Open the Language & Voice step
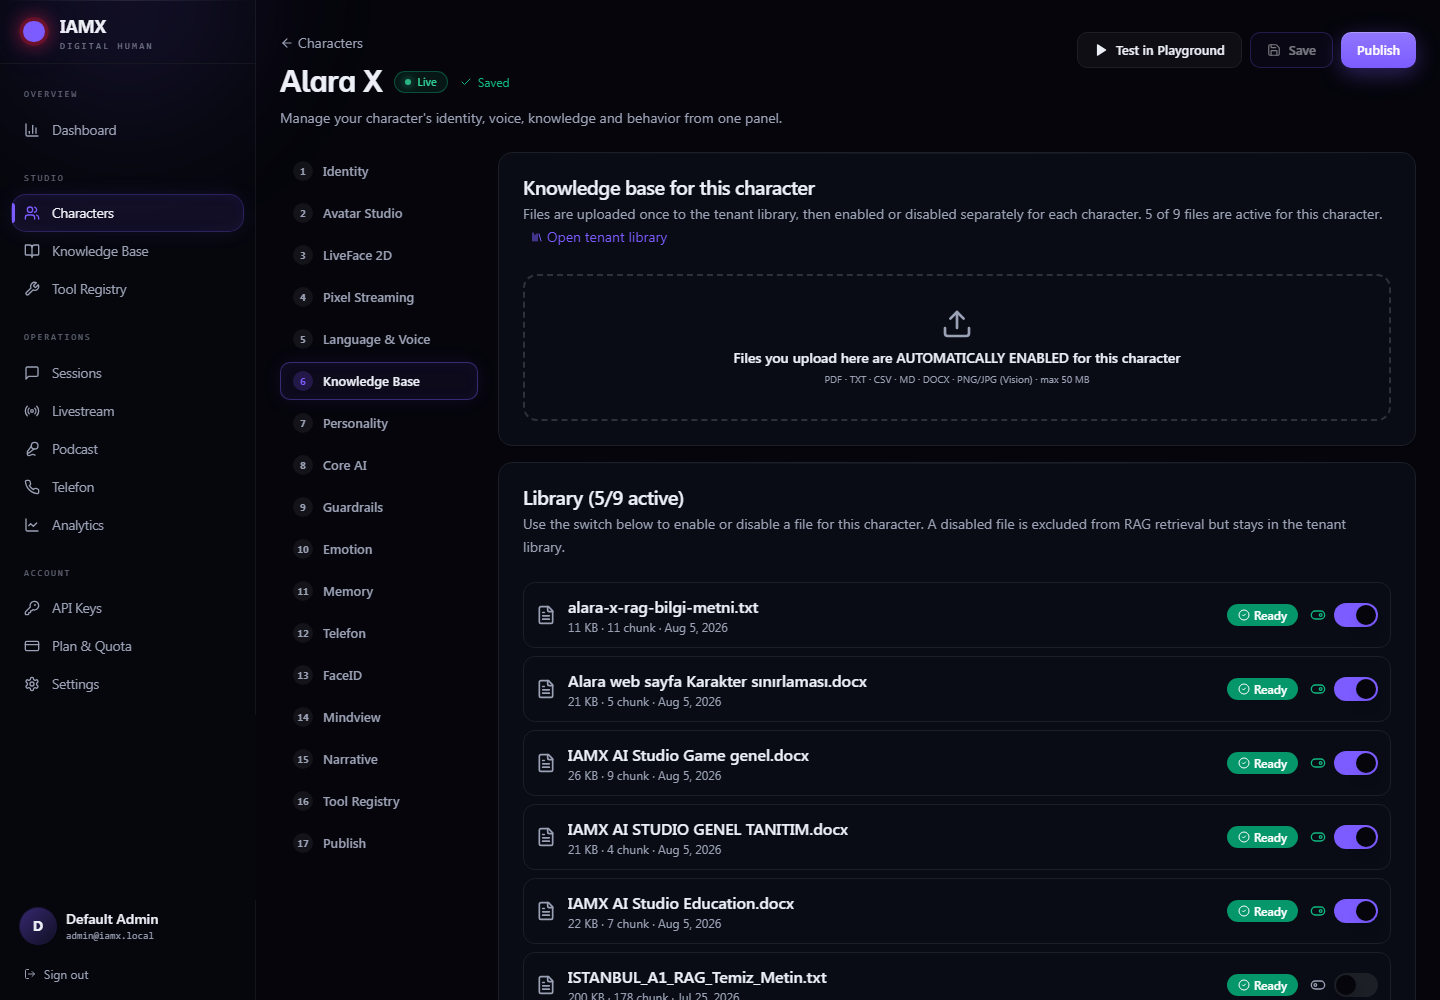The height and width of the screenshot is (1000, 1440). tap(379, 339)
